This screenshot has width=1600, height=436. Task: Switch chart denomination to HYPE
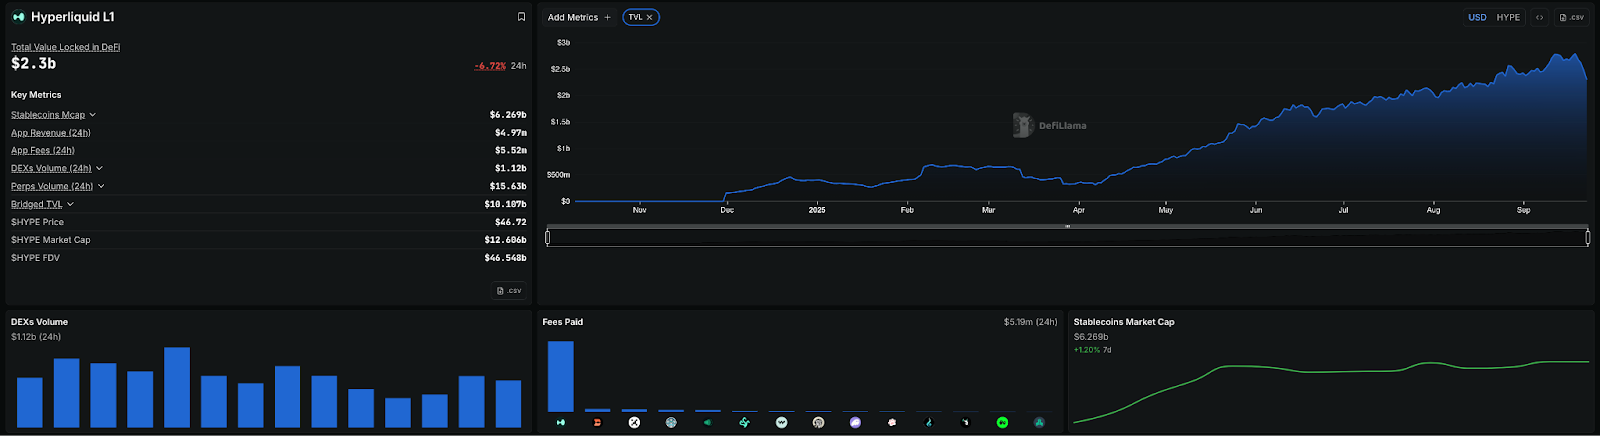1508,17
